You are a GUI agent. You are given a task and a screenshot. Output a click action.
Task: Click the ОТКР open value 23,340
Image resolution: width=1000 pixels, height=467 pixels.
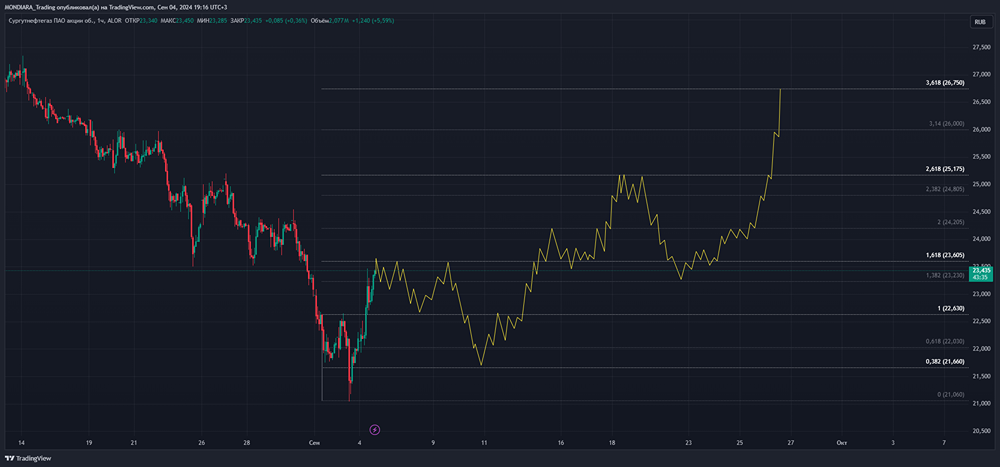point(149,20)
